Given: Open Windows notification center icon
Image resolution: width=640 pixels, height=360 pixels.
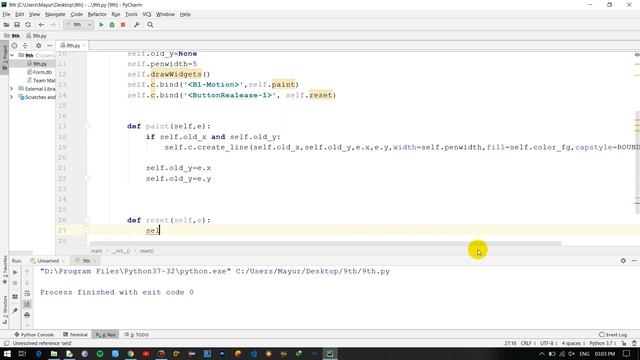Looking at the screenshot, I should point(627,354).
